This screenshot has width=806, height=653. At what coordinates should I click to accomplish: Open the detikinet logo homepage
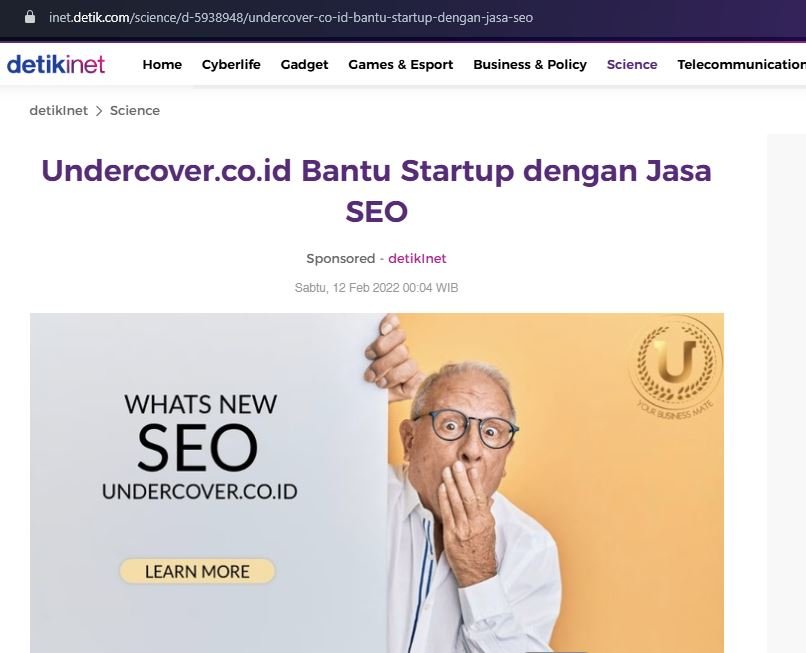(x=56, y=64)
